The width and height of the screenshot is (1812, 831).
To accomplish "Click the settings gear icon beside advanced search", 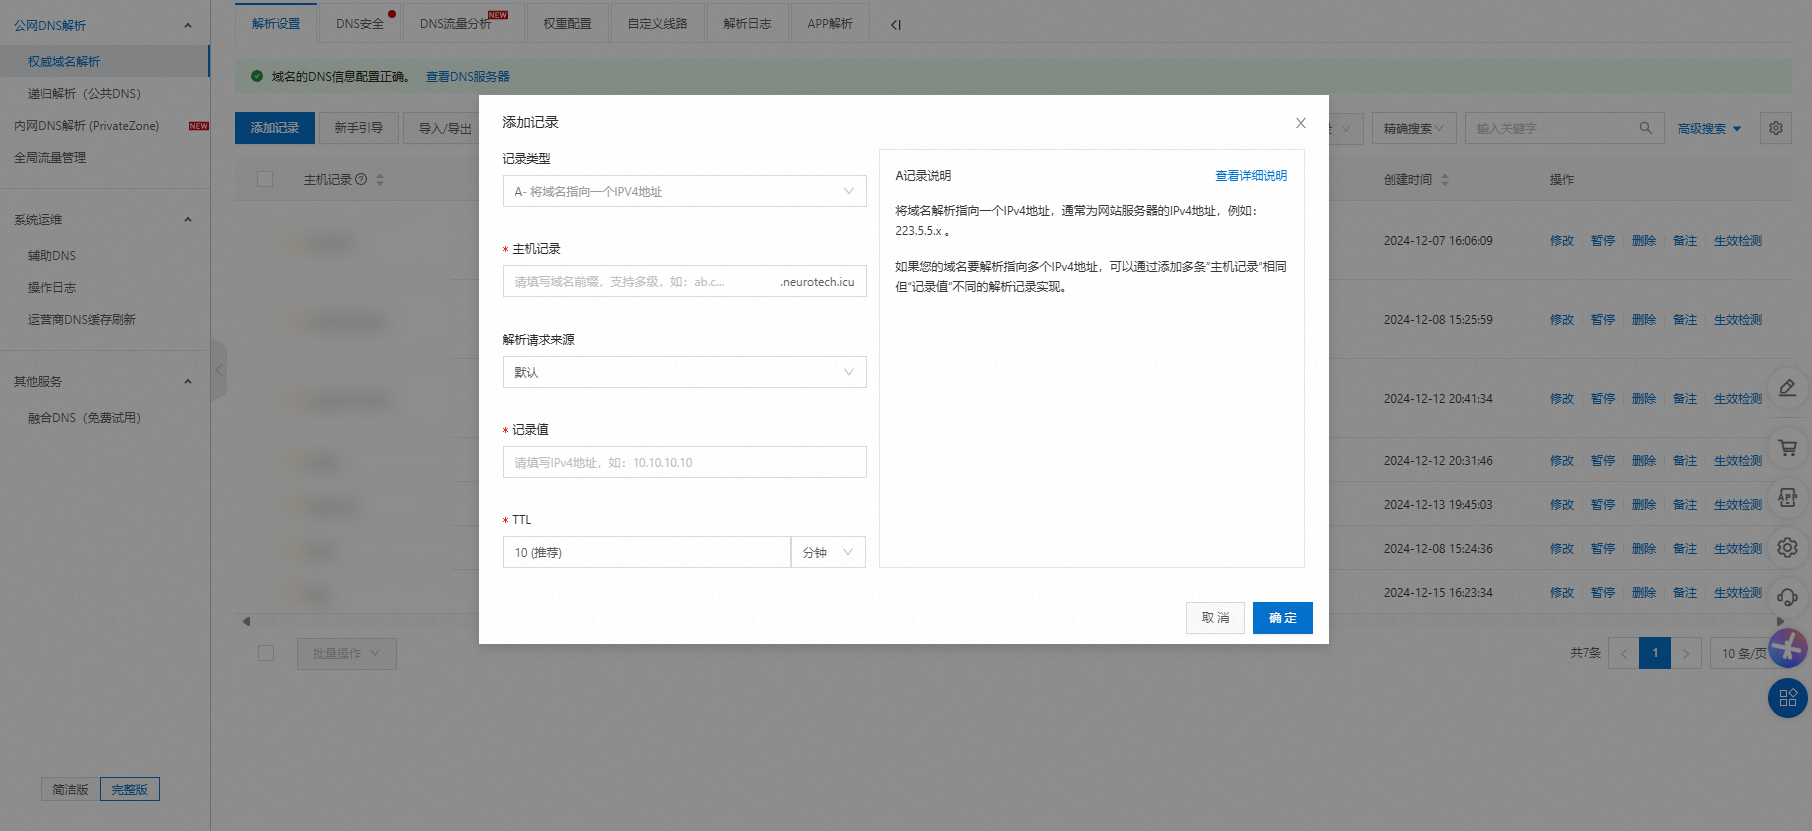I will (1775, 128).
